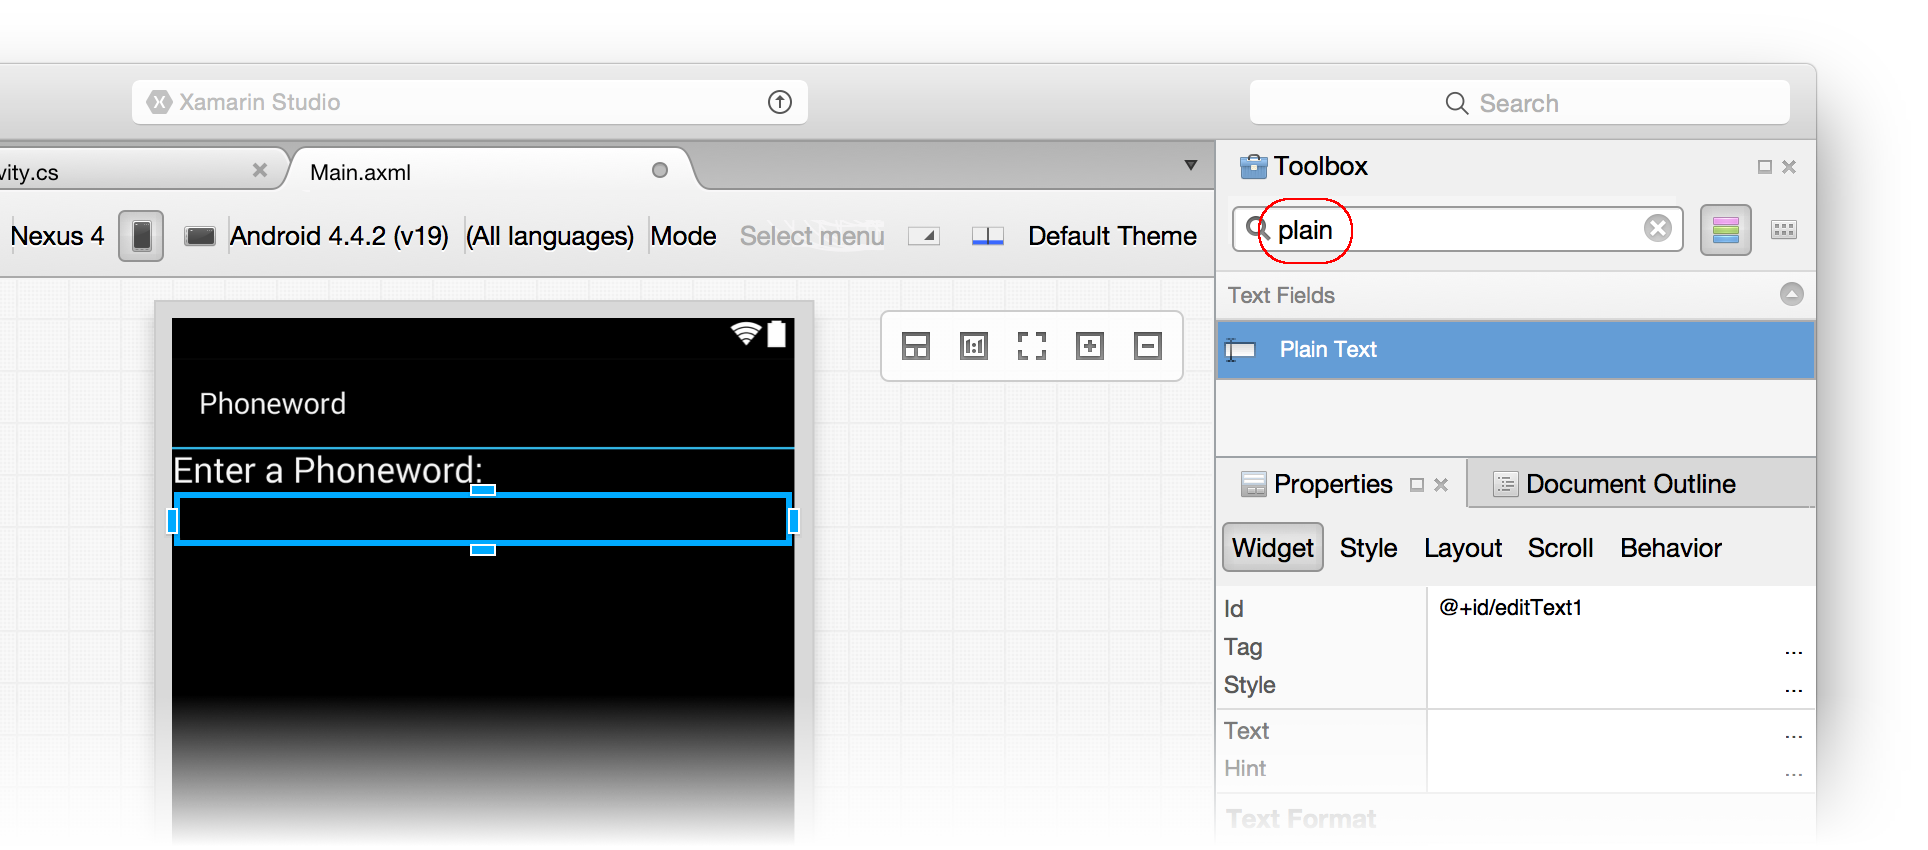Open the Android 4.4.2 (v19) version dropdown
Viewport: 1928px width, 850px height.
coord(339,236)
